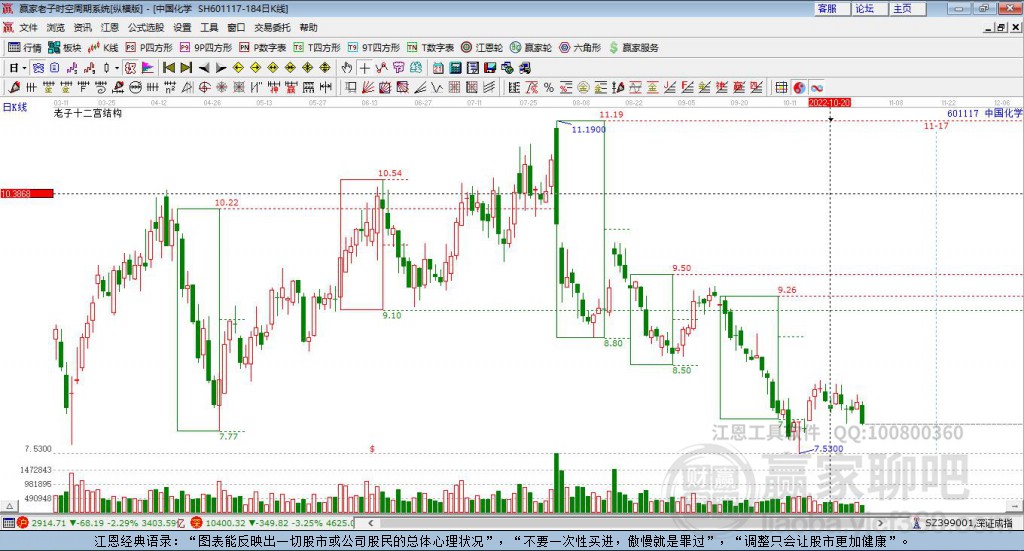The height and width of the screenshot is (551, 1024).
Task: Jump to last bar with skip-end icon
Action: pos(186,68)
